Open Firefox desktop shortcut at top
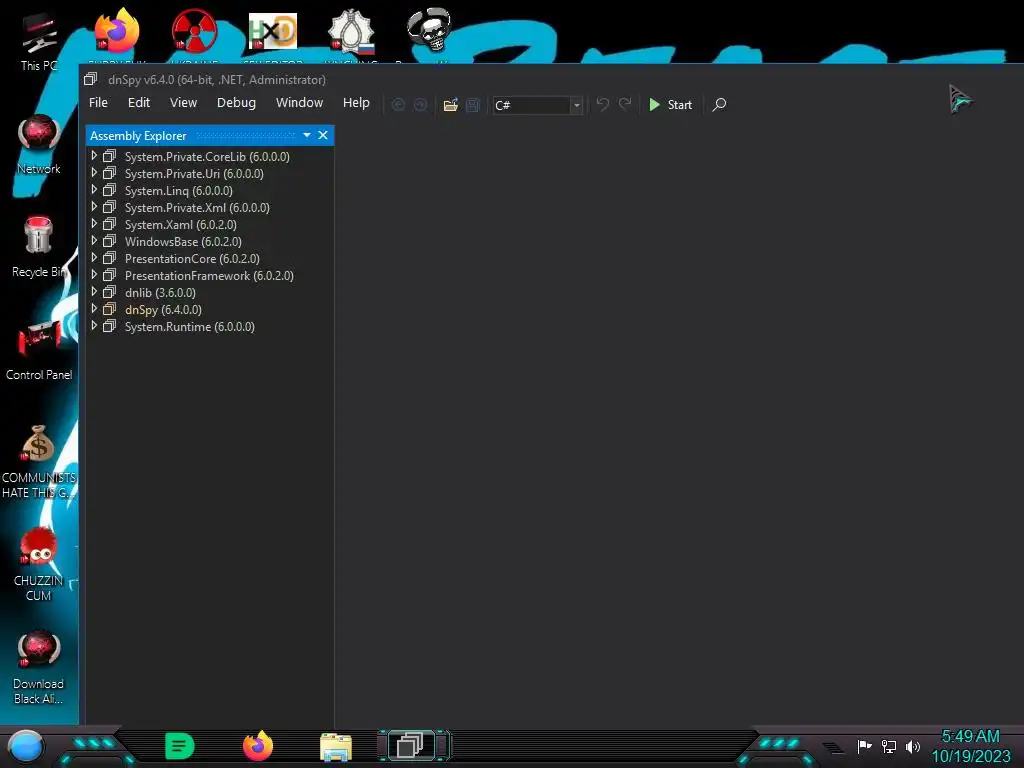The height and width of the screenshot is (768, 1024). coord(116,31)
